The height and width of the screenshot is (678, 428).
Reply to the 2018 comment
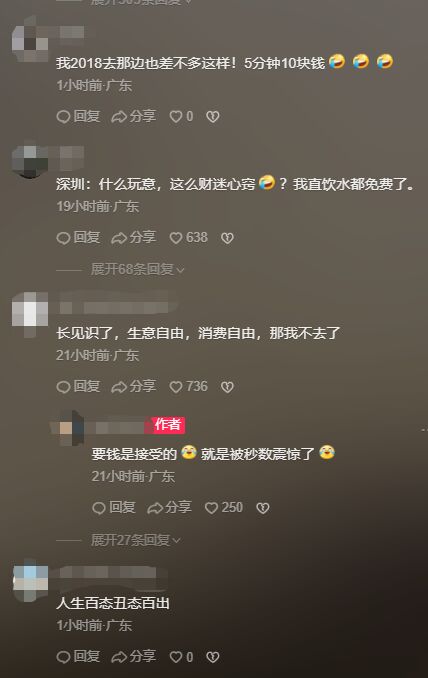point(78,116)
